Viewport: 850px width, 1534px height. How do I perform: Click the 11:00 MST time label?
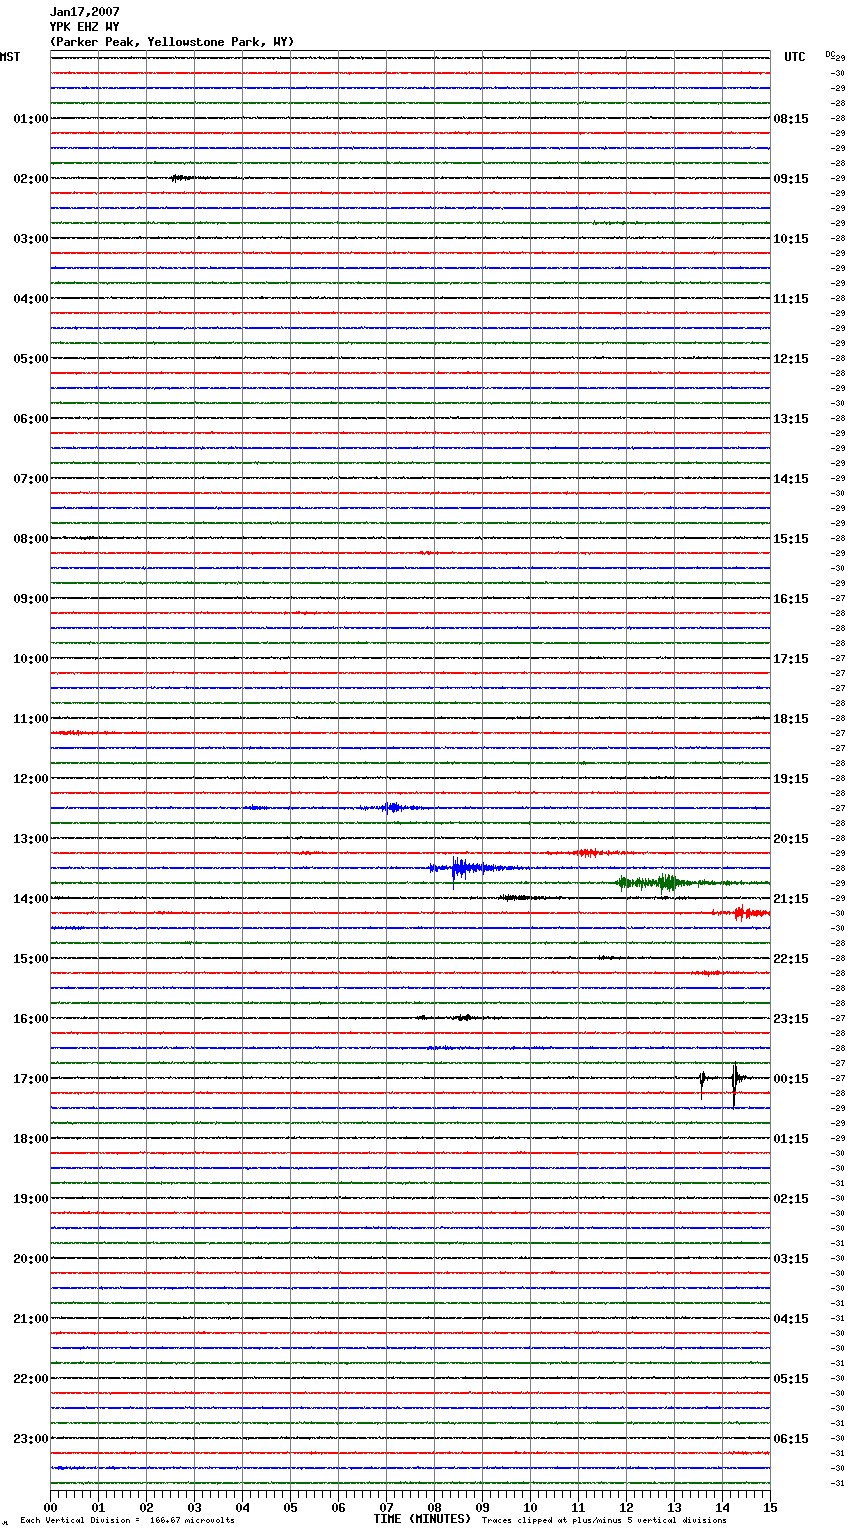(x=31, y=719)
